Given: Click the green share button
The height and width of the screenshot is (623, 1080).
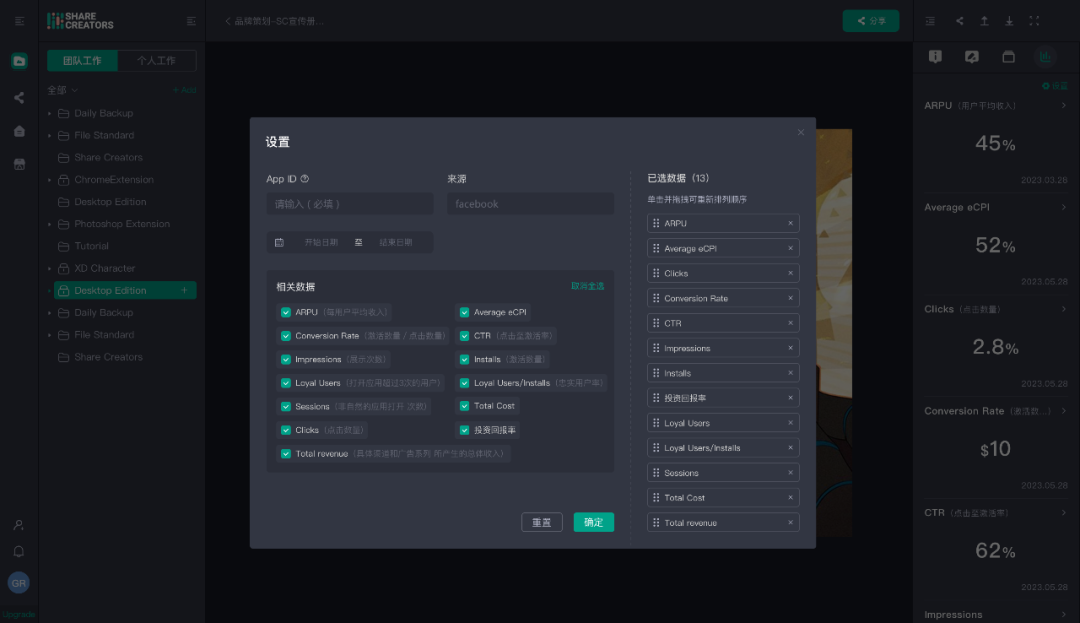Looking at the screenshot, I should [x=871, y=21].
